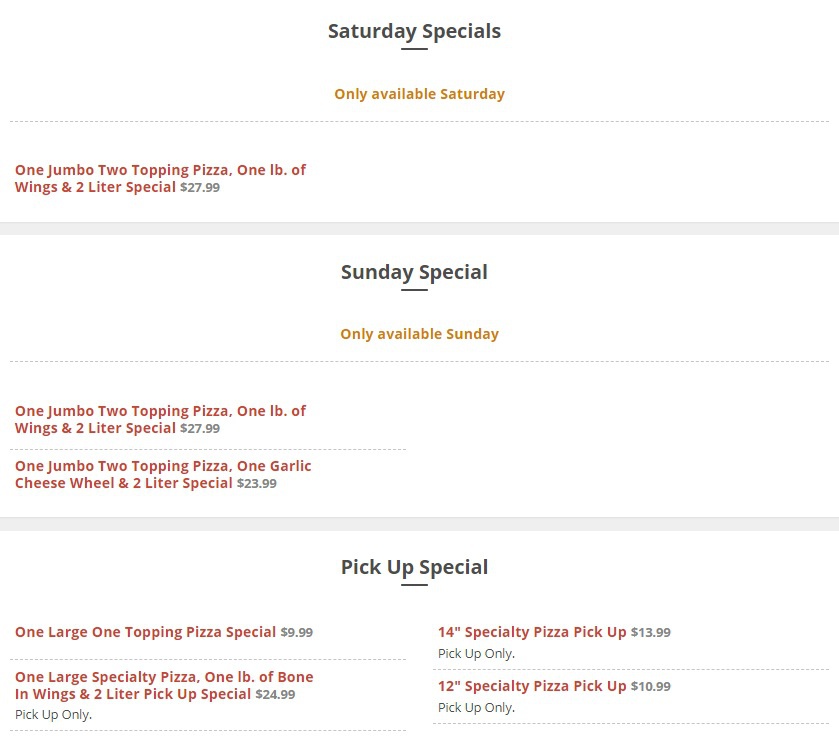Click the $13.99 price for the 14" pizza

coord(651,633)
